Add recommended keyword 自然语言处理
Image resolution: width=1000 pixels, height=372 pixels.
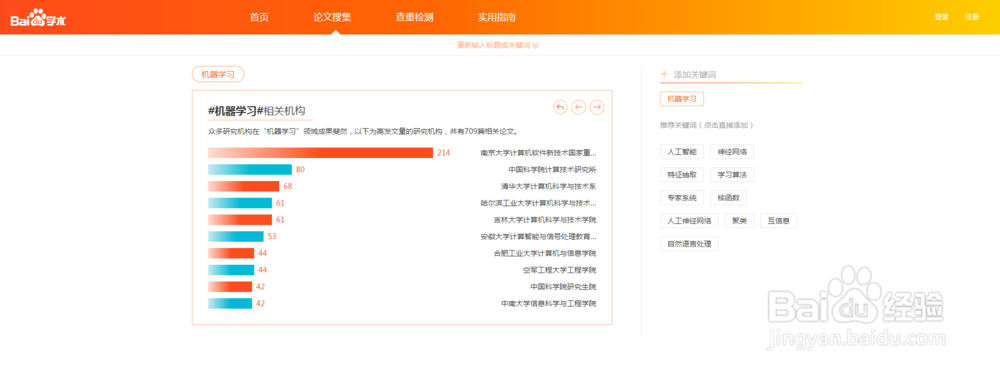pos(689,244)
